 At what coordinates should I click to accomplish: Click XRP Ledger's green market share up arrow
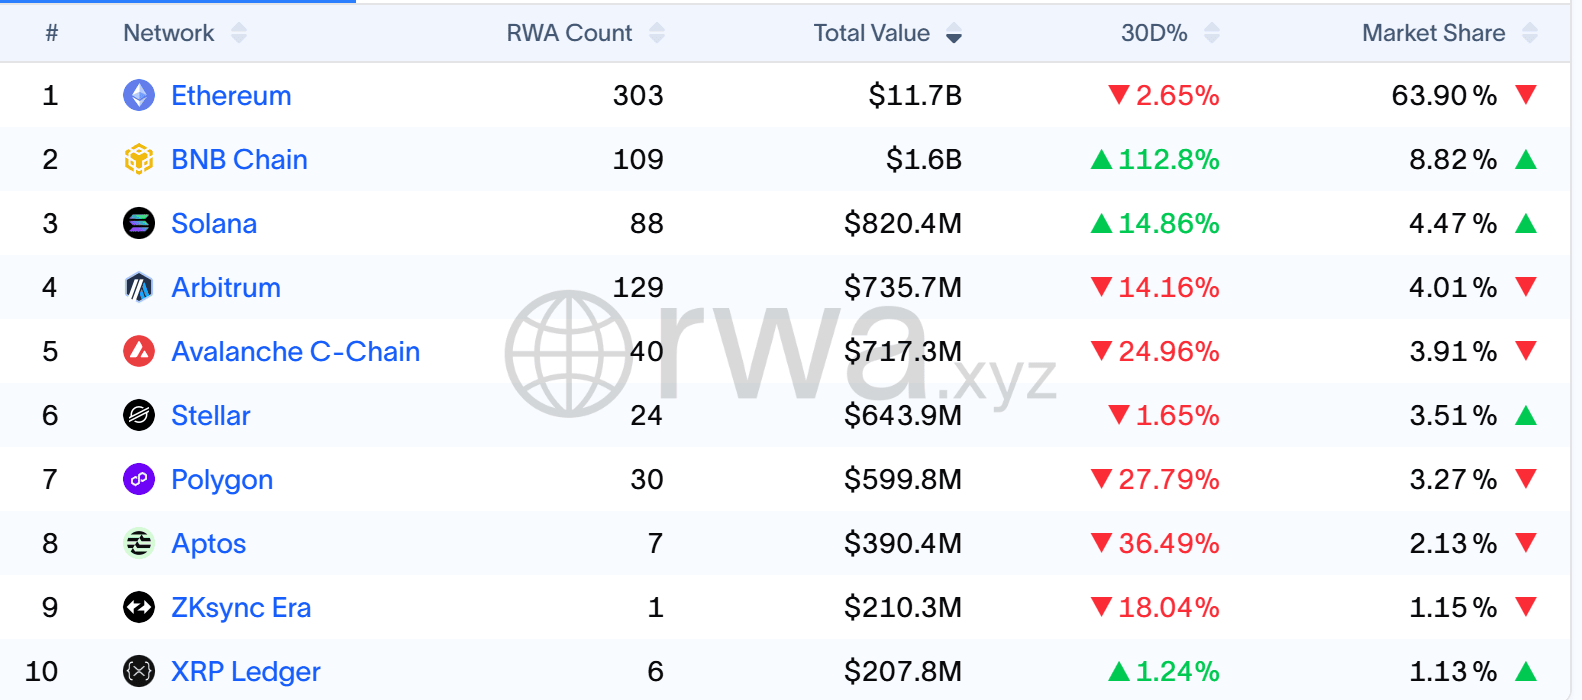coord(1526,671)
